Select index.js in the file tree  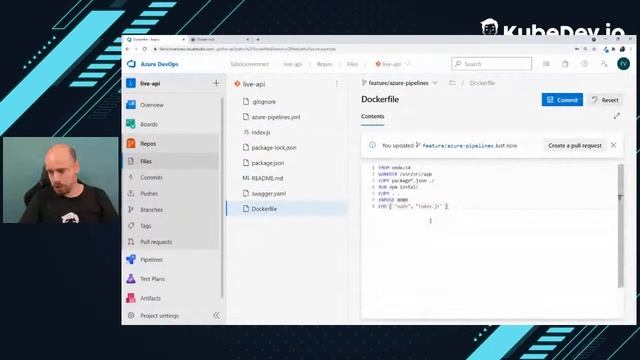(x=287, y=132)
